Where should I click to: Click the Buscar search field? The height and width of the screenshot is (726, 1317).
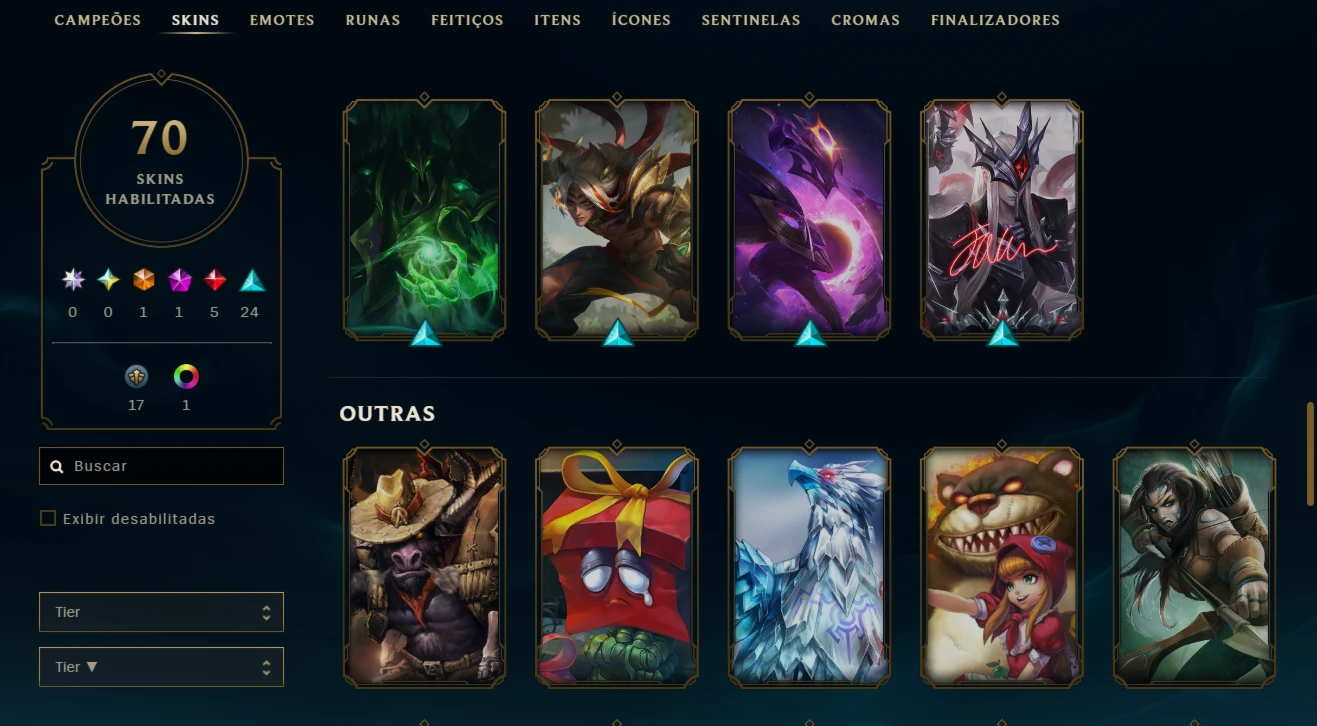161,466
